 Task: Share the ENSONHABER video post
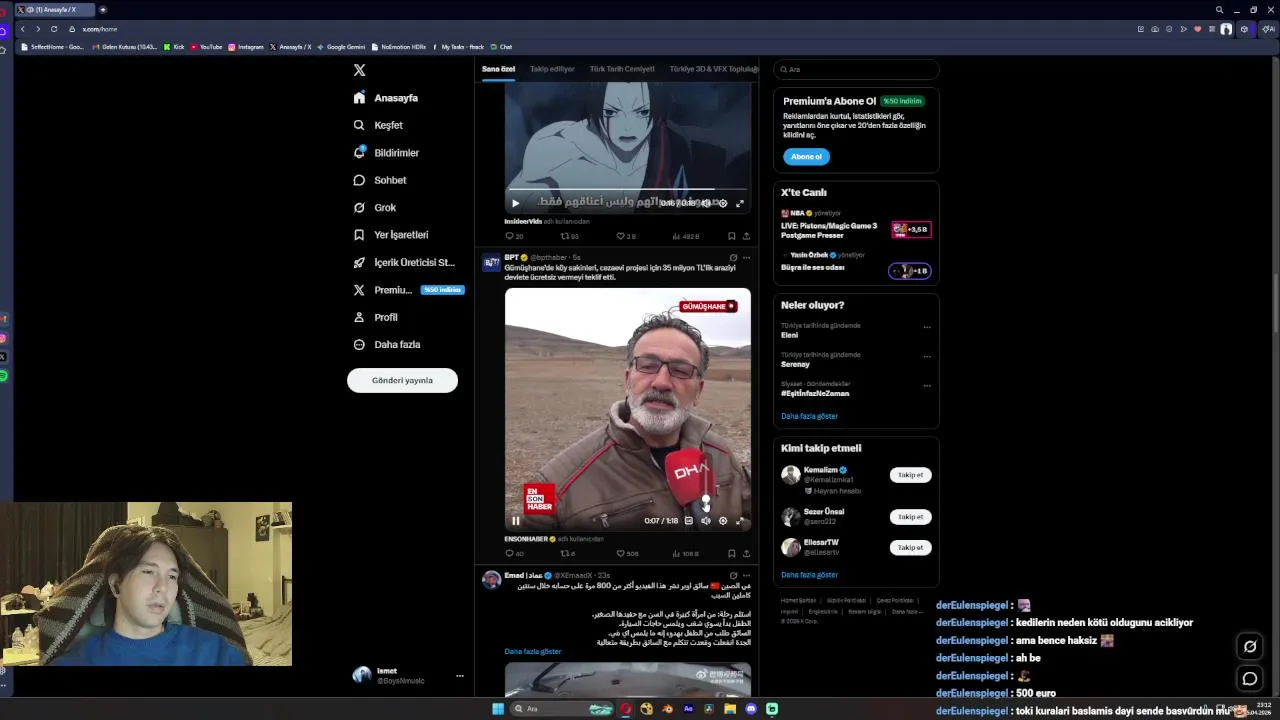pos(746,553)
